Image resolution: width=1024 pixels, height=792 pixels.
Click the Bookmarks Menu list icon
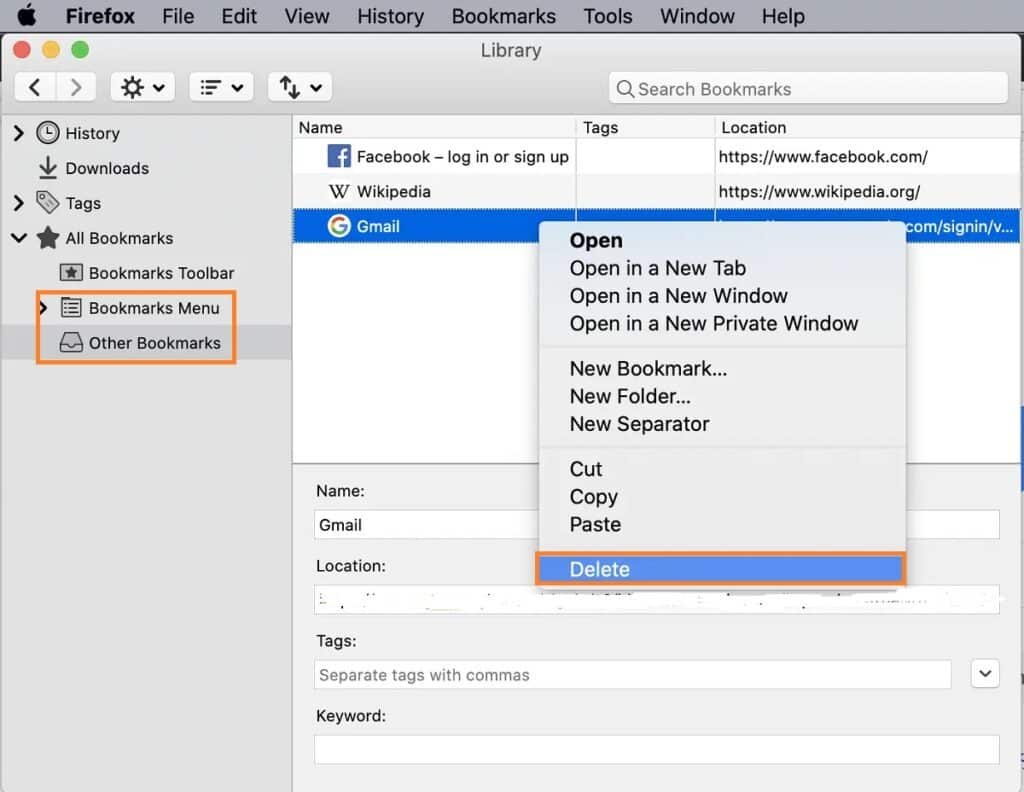[71, 308]
